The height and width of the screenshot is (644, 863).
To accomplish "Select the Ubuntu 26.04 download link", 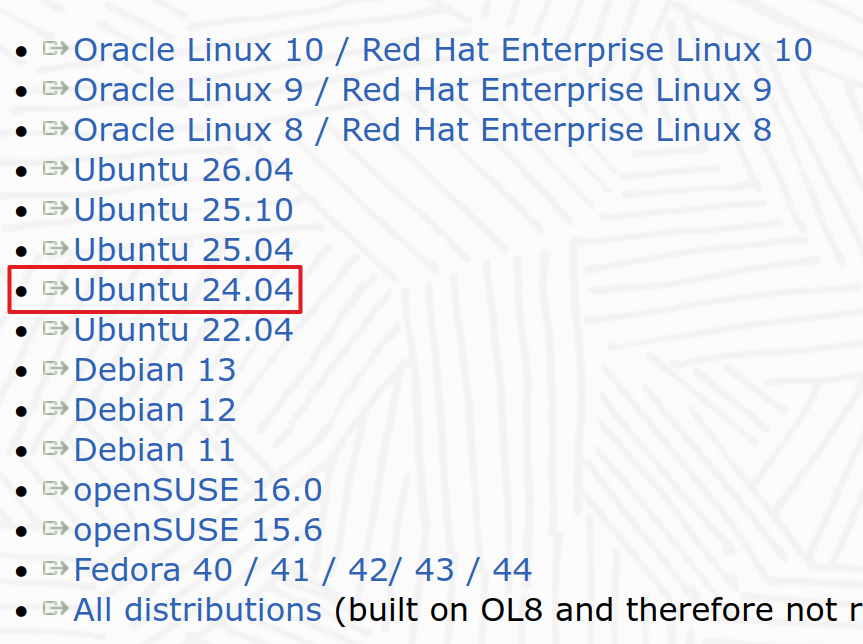I will (183, 170).
